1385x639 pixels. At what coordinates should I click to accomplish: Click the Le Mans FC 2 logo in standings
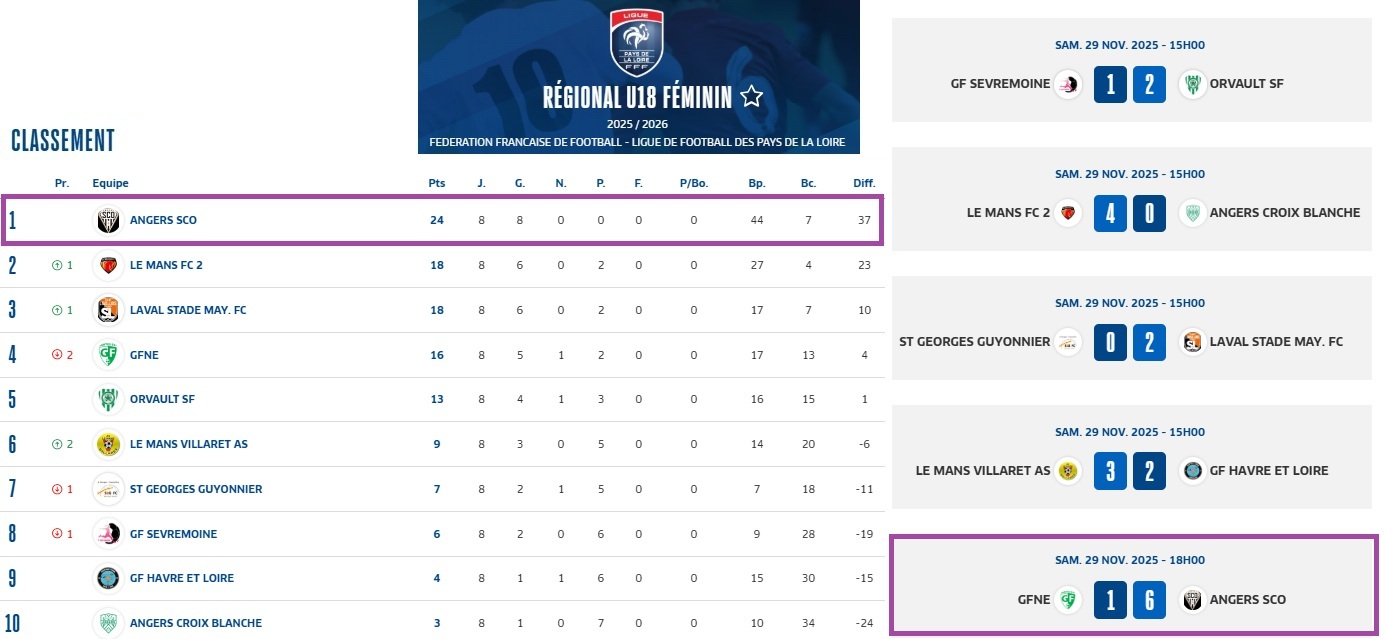(x=107, y=265)
